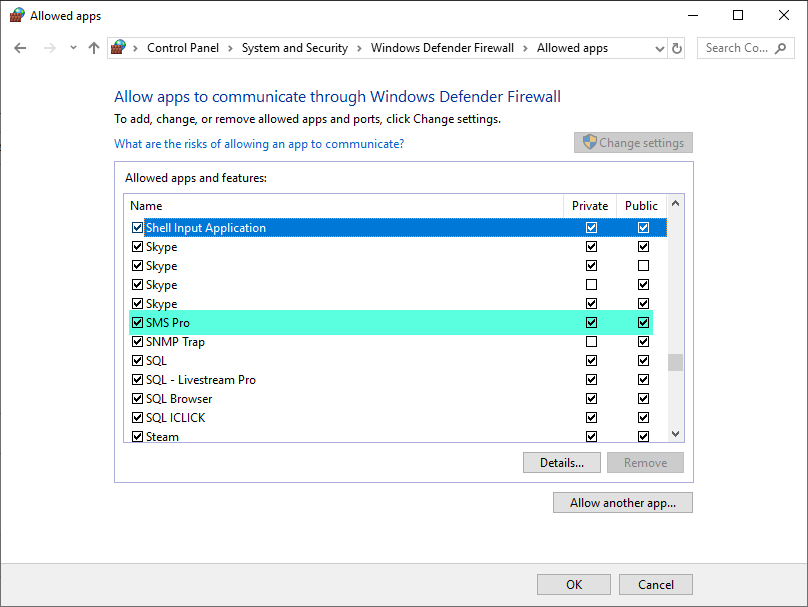808x607 pixels.
Task: Confirm with the OK button
Action: pos(574,585)
